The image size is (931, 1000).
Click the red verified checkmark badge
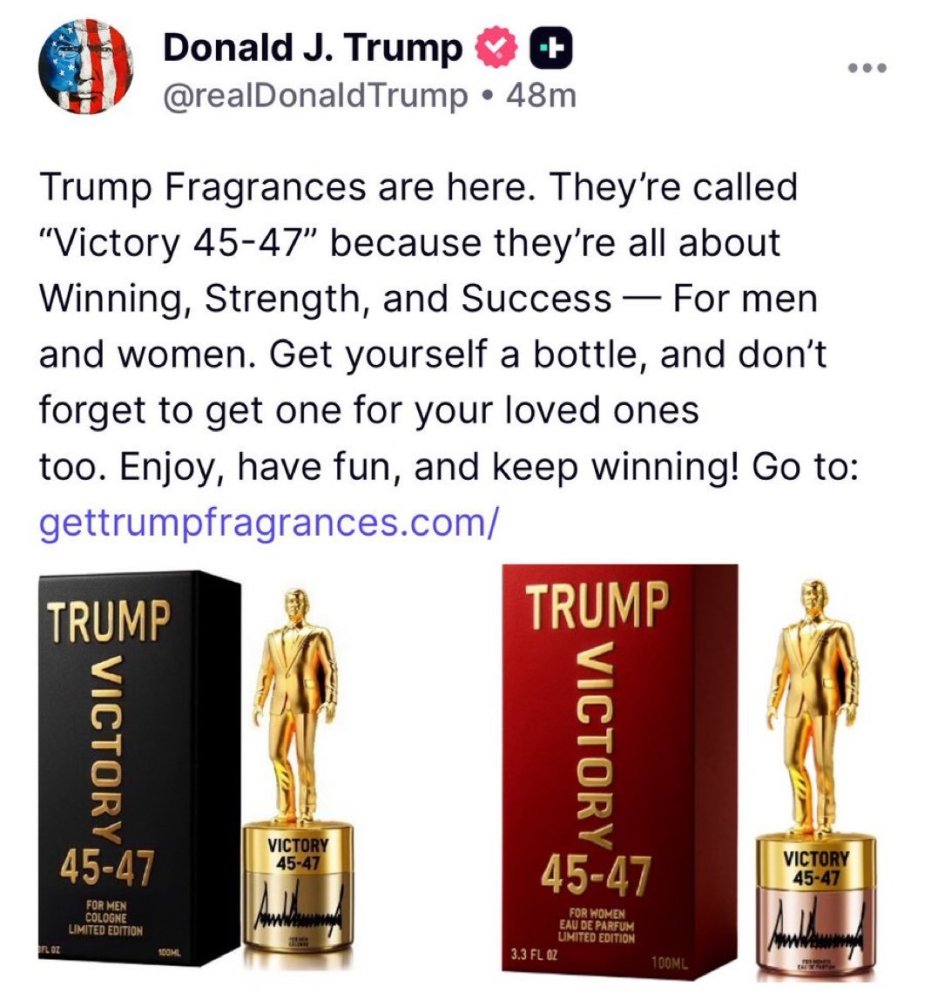496,49
